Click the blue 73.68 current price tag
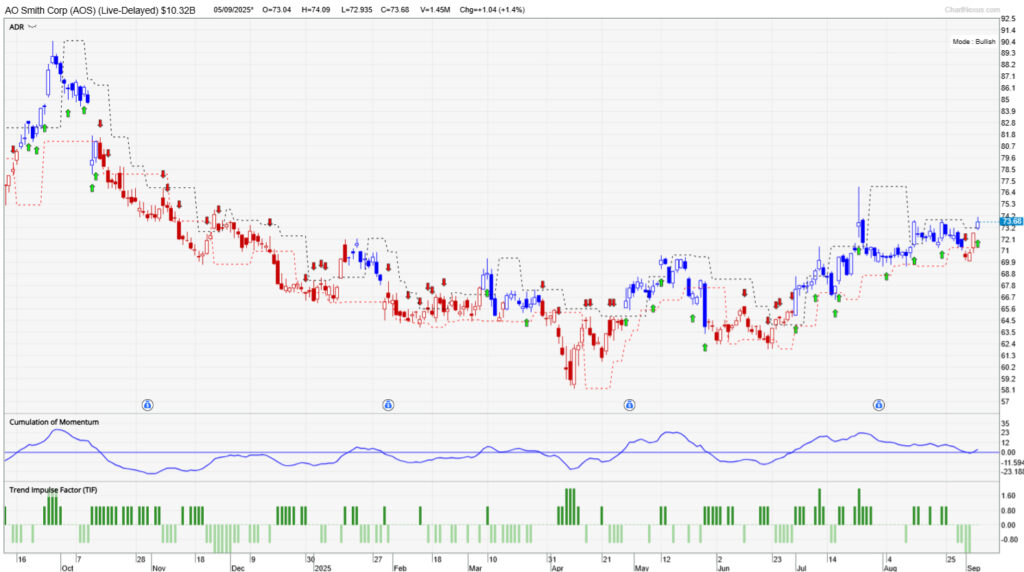Image resolution: width=1024 pixels, height=572 pixels. (1011, 221)
